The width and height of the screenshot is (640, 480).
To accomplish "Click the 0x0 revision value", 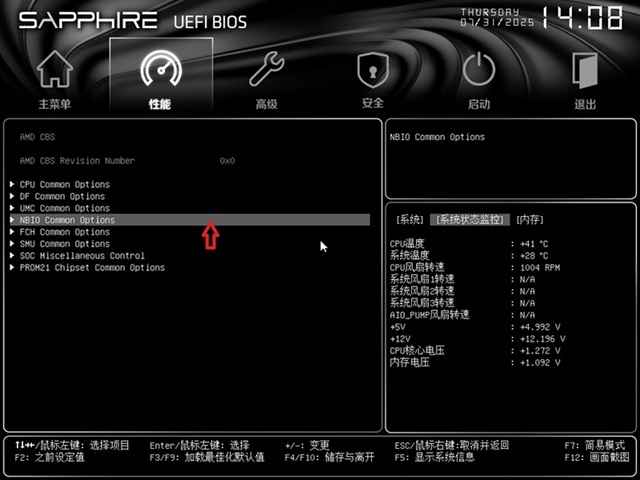I will [x=227, y=160].
